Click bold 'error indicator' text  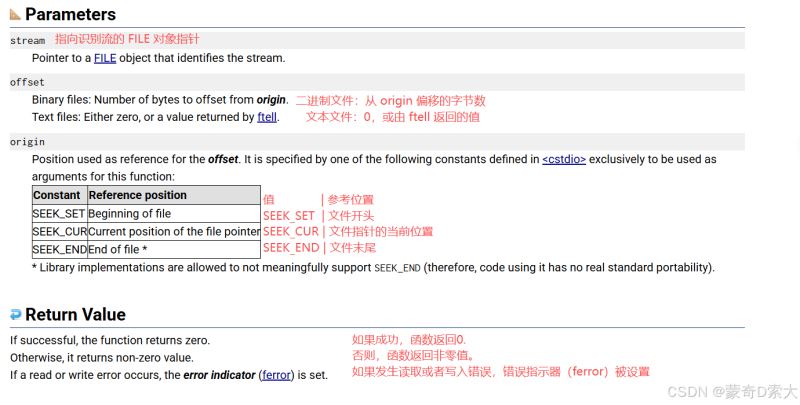pos(219,375)
